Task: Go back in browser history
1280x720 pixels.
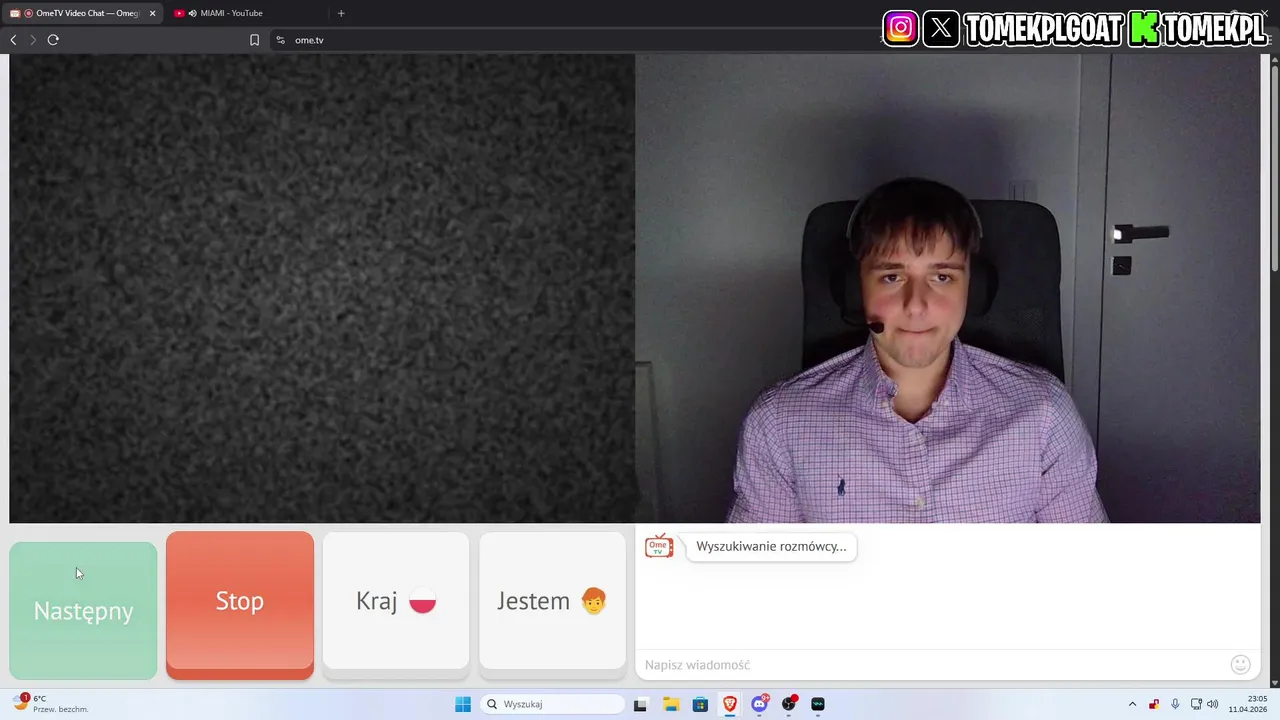Action: (13, 40)
